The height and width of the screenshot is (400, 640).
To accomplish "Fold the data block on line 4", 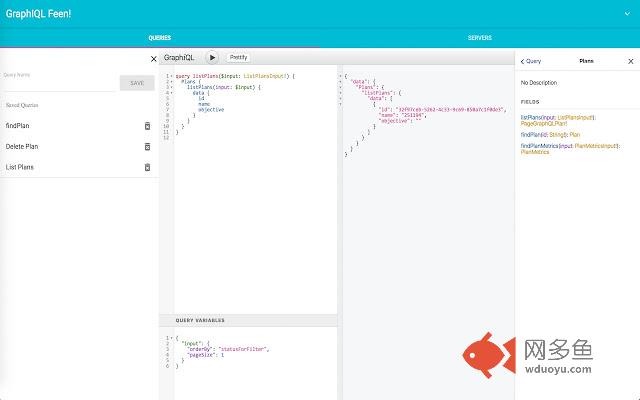I will 171,93.
